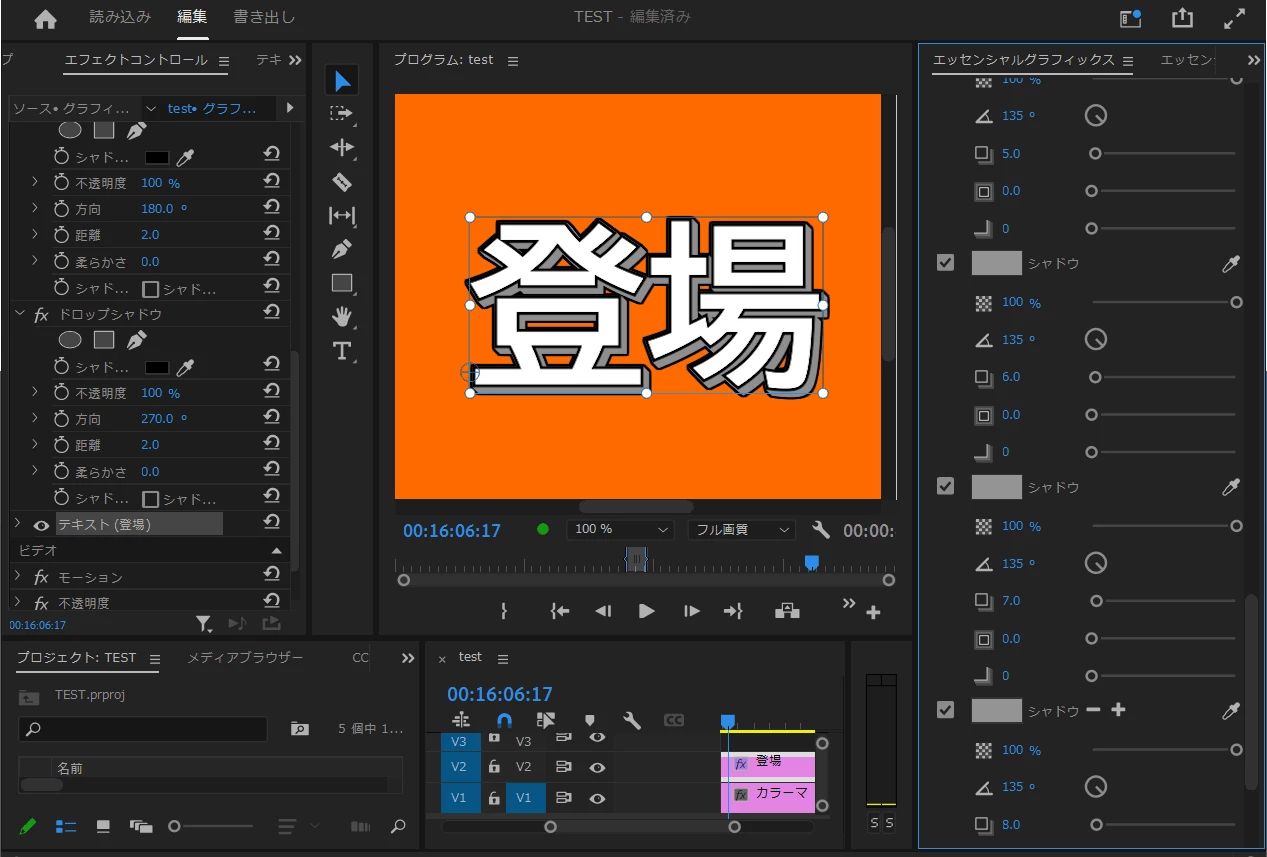Select the Slip tool
The width and height of the screenshot is (1267, 857).
(342, 215)
